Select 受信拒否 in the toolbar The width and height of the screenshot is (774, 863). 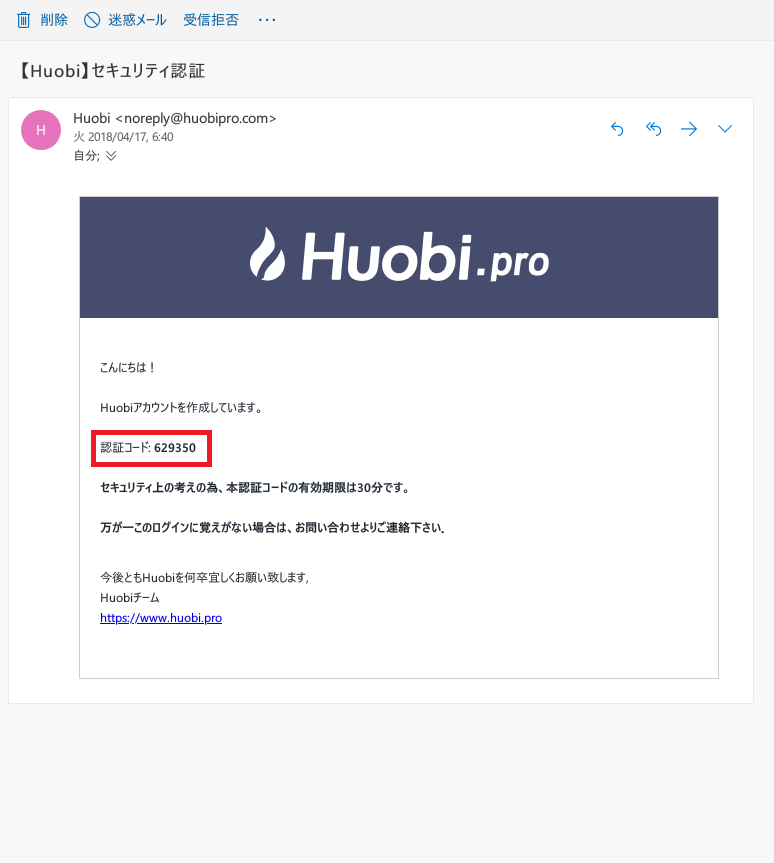pos(211,20)
